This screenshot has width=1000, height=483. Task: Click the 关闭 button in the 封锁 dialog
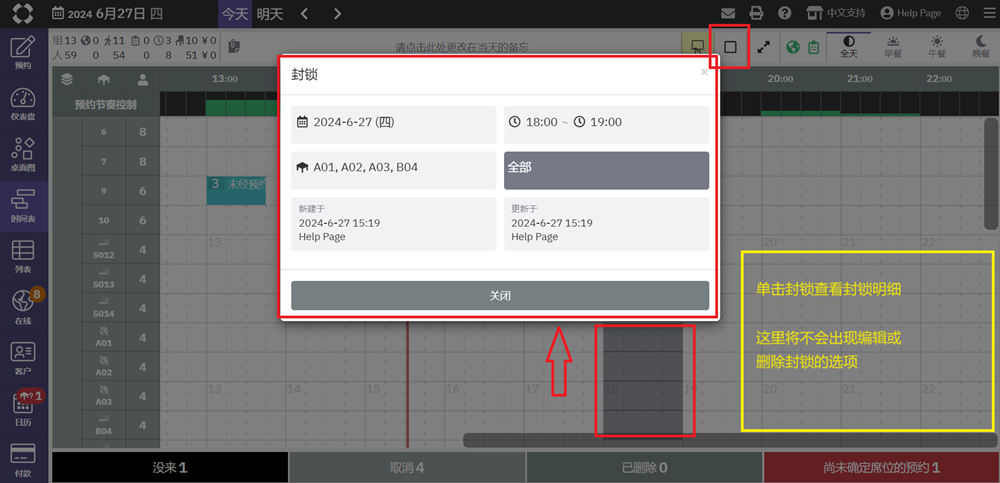pyautogui.click(x=500, y=295)
